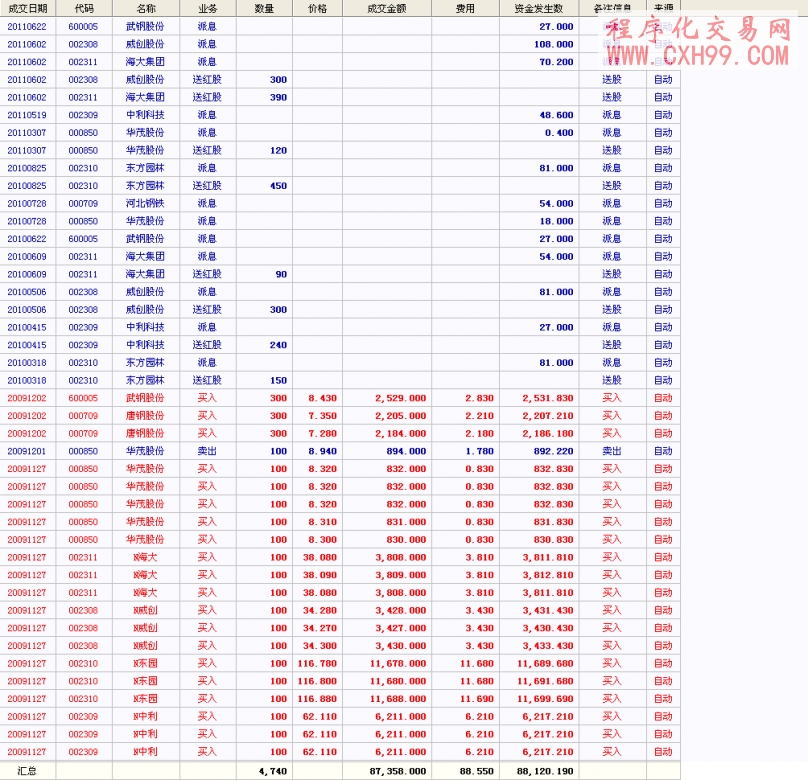808x780 pixels.
Task: Select the 名称 column header
Action: coord(146,8)
